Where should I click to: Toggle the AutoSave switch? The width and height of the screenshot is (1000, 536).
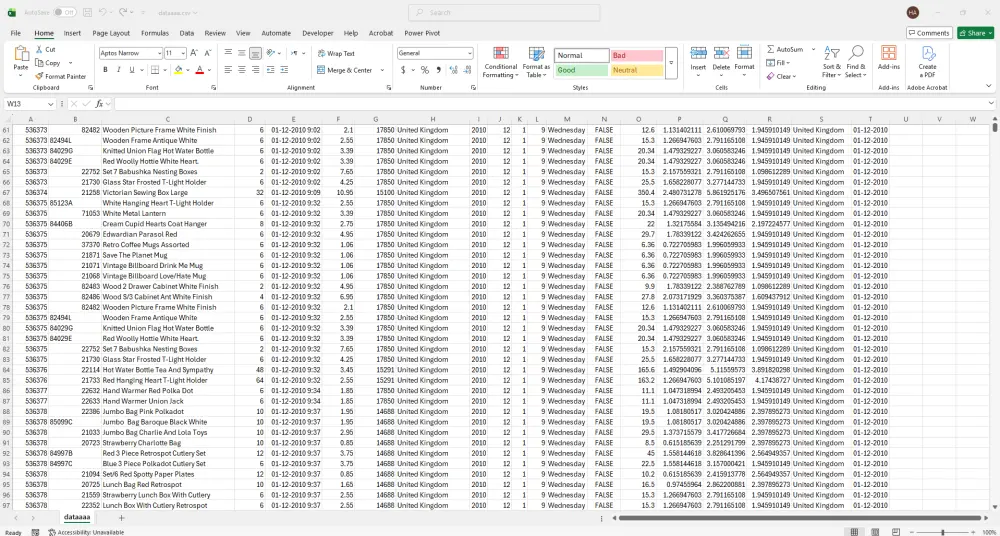click(x=64, y=12)
